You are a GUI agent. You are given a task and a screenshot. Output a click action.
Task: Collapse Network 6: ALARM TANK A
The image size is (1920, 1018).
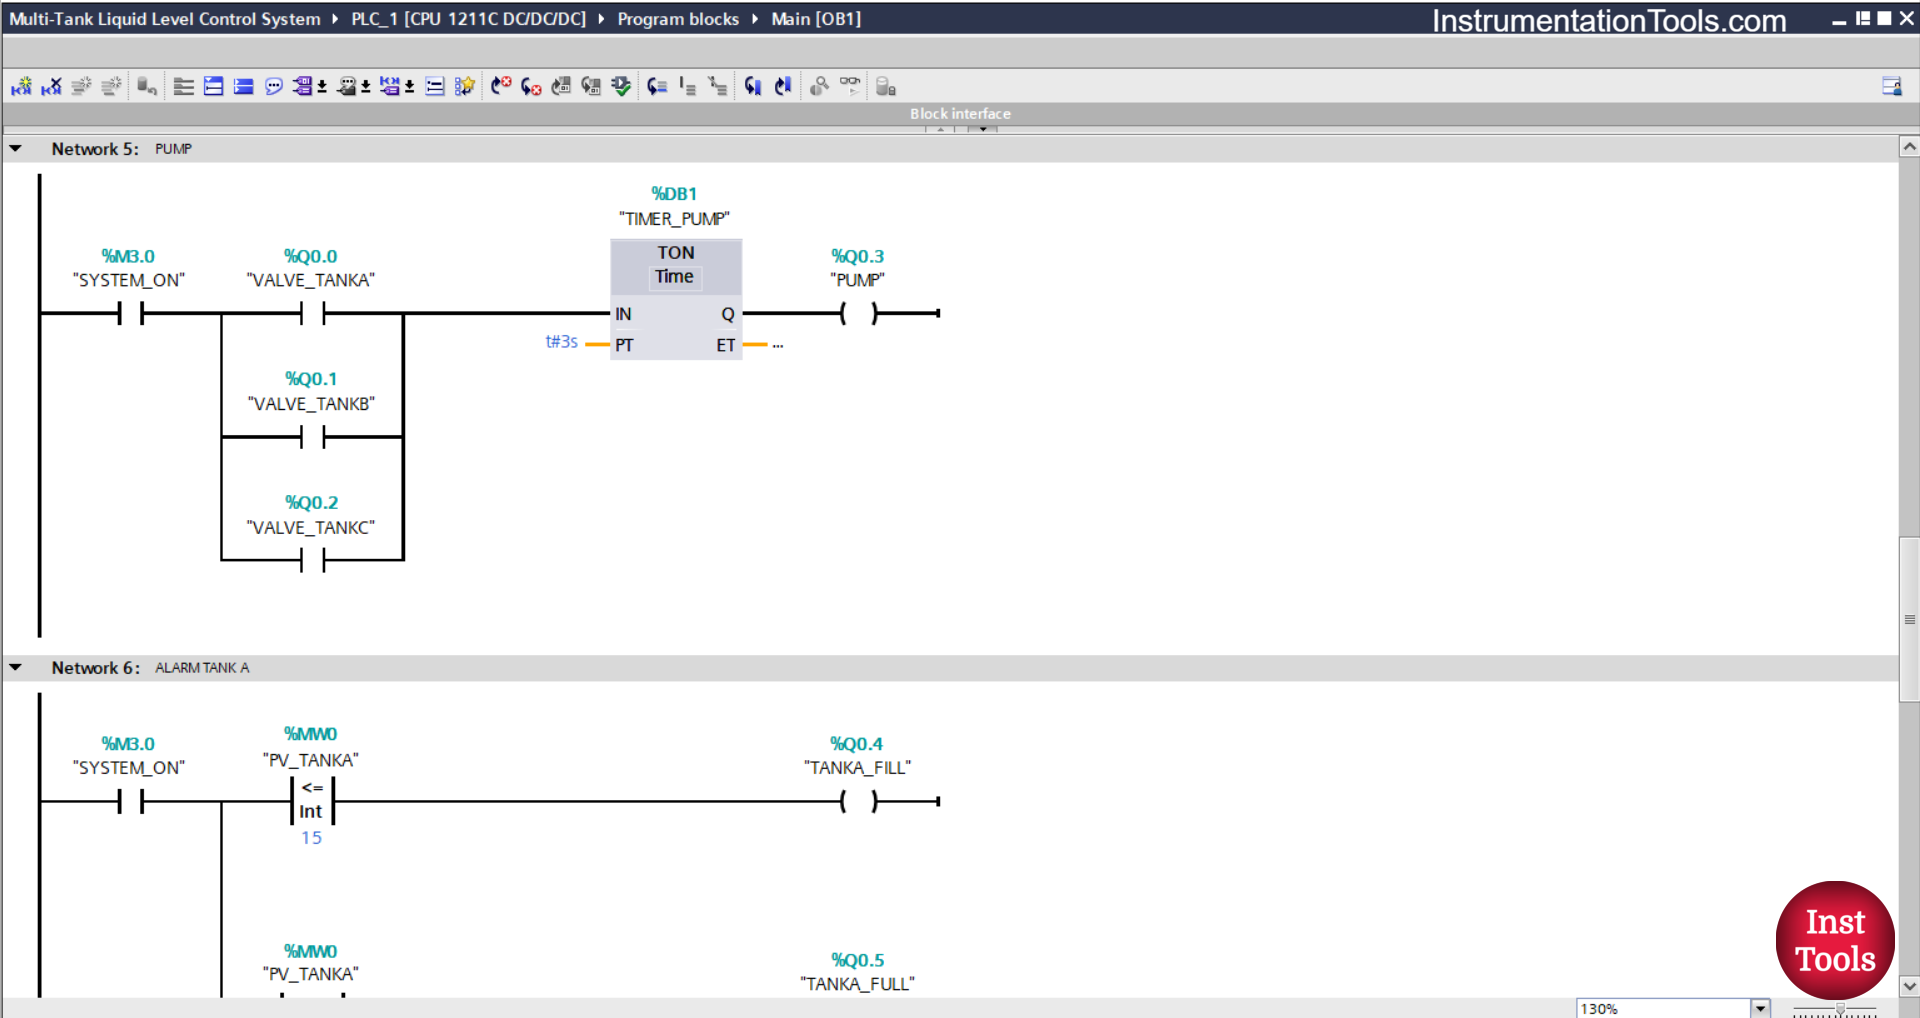16,667
